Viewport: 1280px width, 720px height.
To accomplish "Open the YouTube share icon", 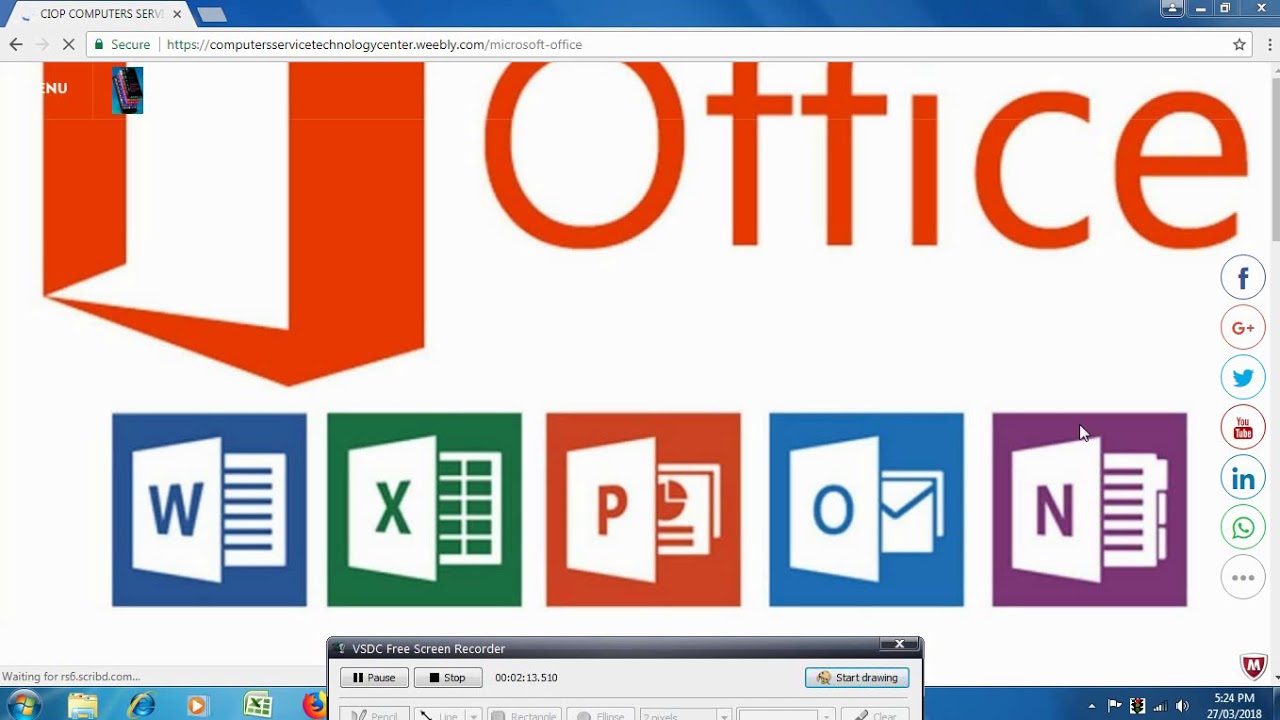I will [1243, 428].
